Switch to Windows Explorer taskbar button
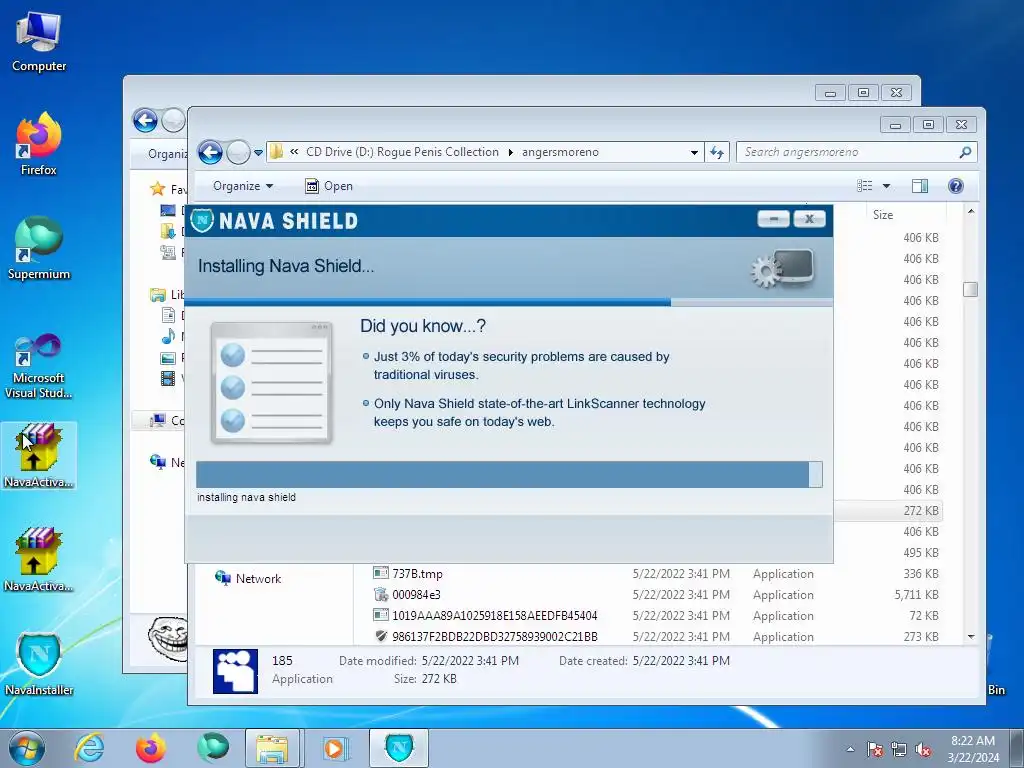The image size is (1024, 768). pos(272,748)
